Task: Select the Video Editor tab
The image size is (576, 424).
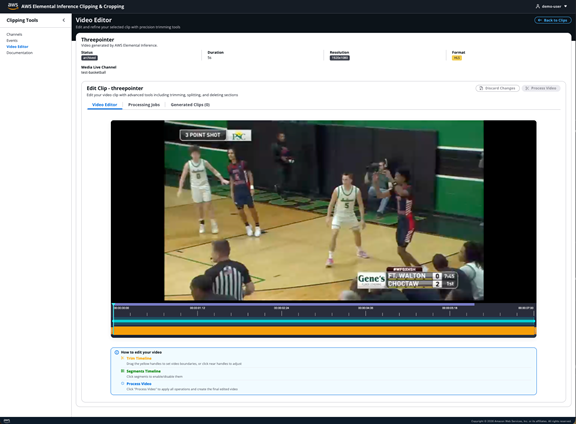Action: pyautogui.click(x=105, y=105)
